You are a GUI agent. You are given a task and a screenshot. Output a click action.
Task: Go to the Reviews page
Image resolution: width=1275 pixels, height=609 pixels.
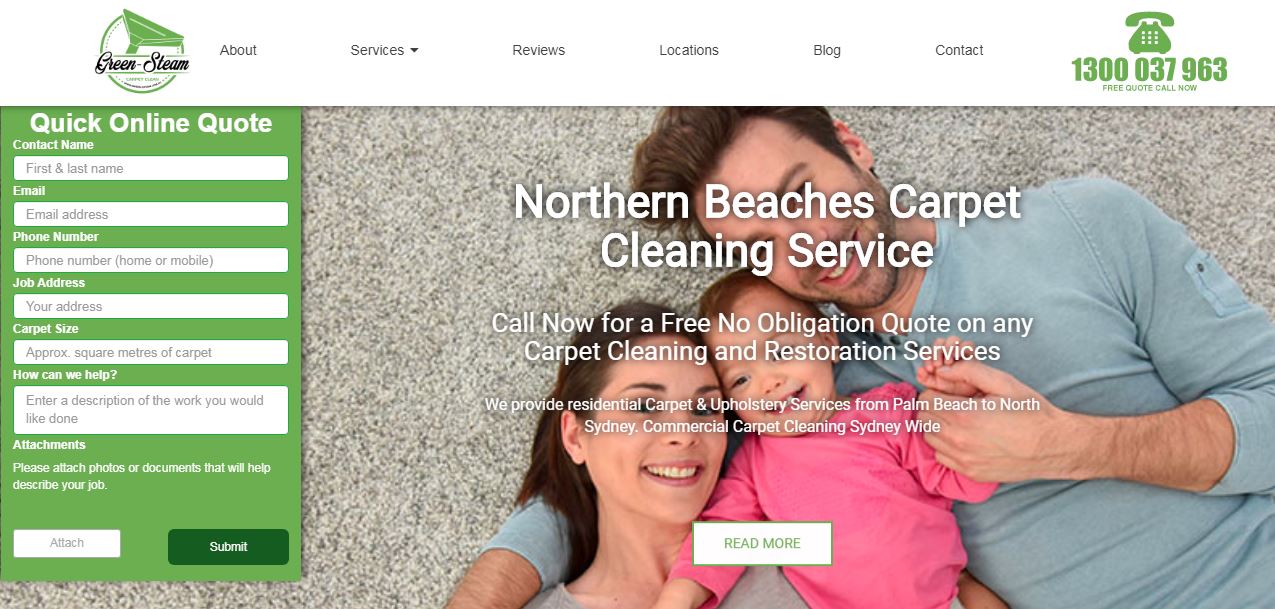pos(538,50)
